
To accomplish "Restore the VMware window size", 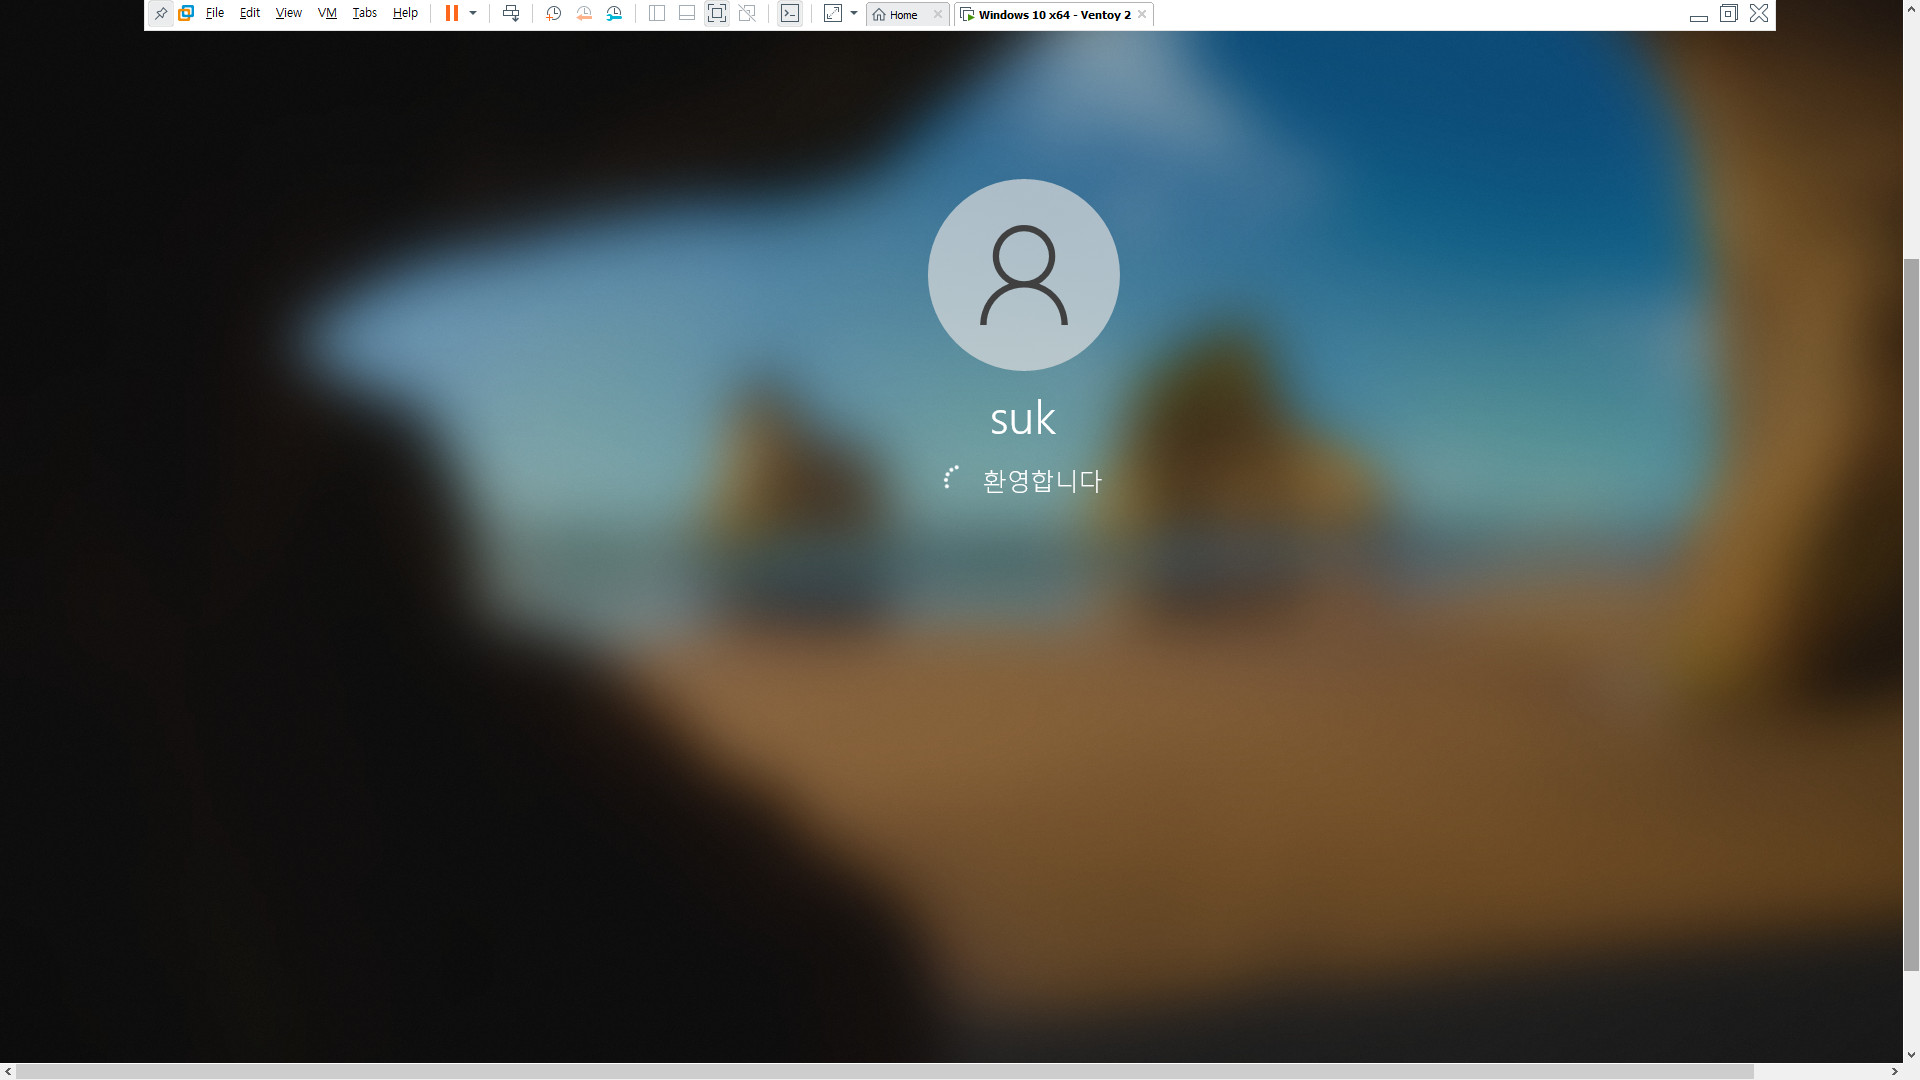I will click(x=1728, y=14).
